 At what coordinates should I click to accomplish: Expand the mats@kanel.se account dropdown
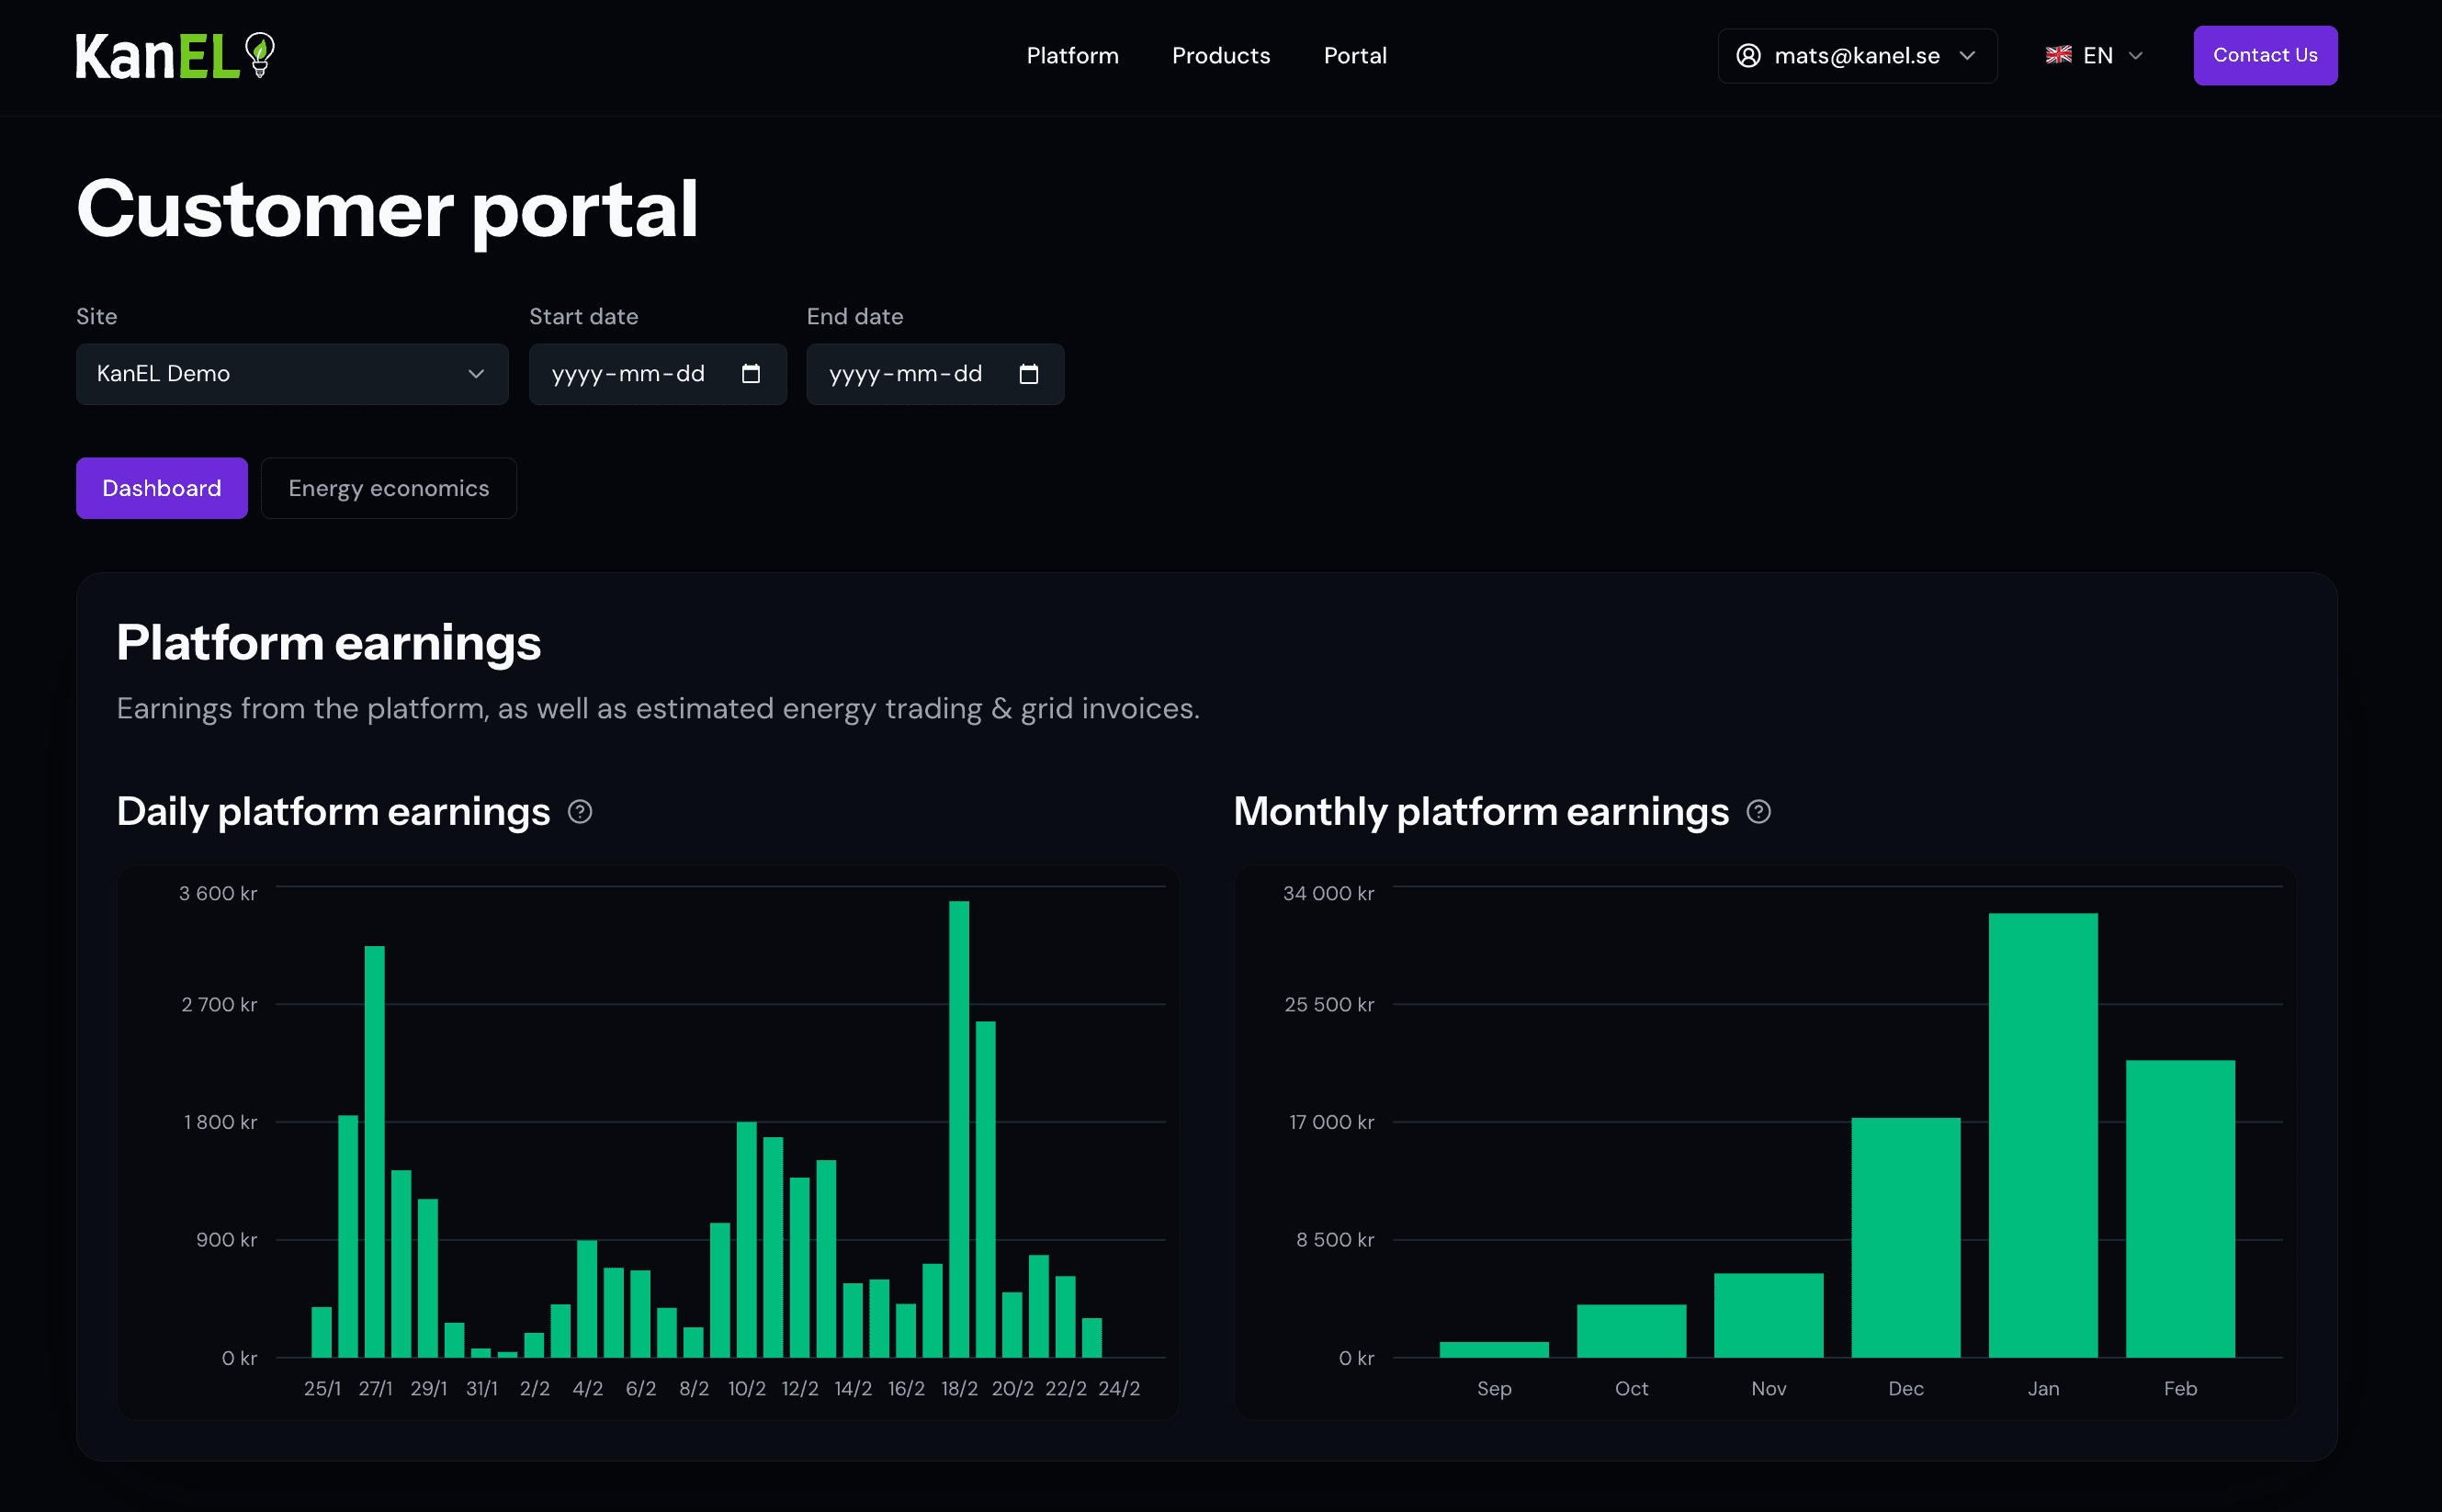1968,56
